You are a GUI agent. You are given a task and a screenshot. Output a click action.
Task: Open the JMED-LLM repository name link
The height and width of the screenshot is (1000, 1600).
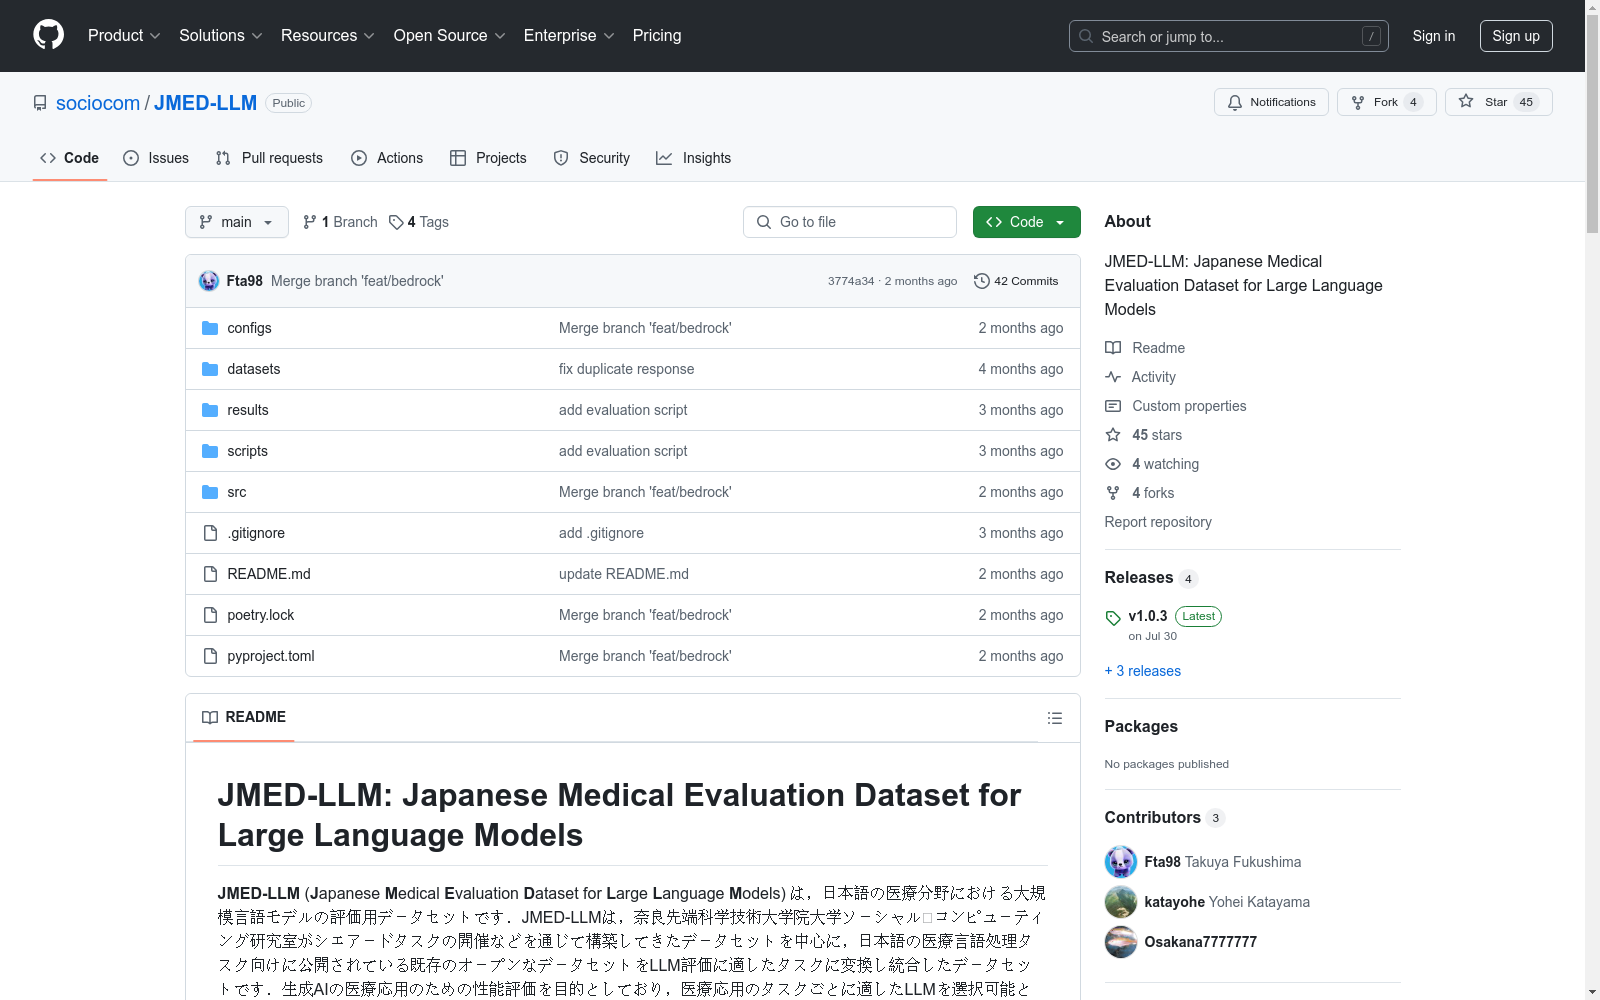pos(205,103)
